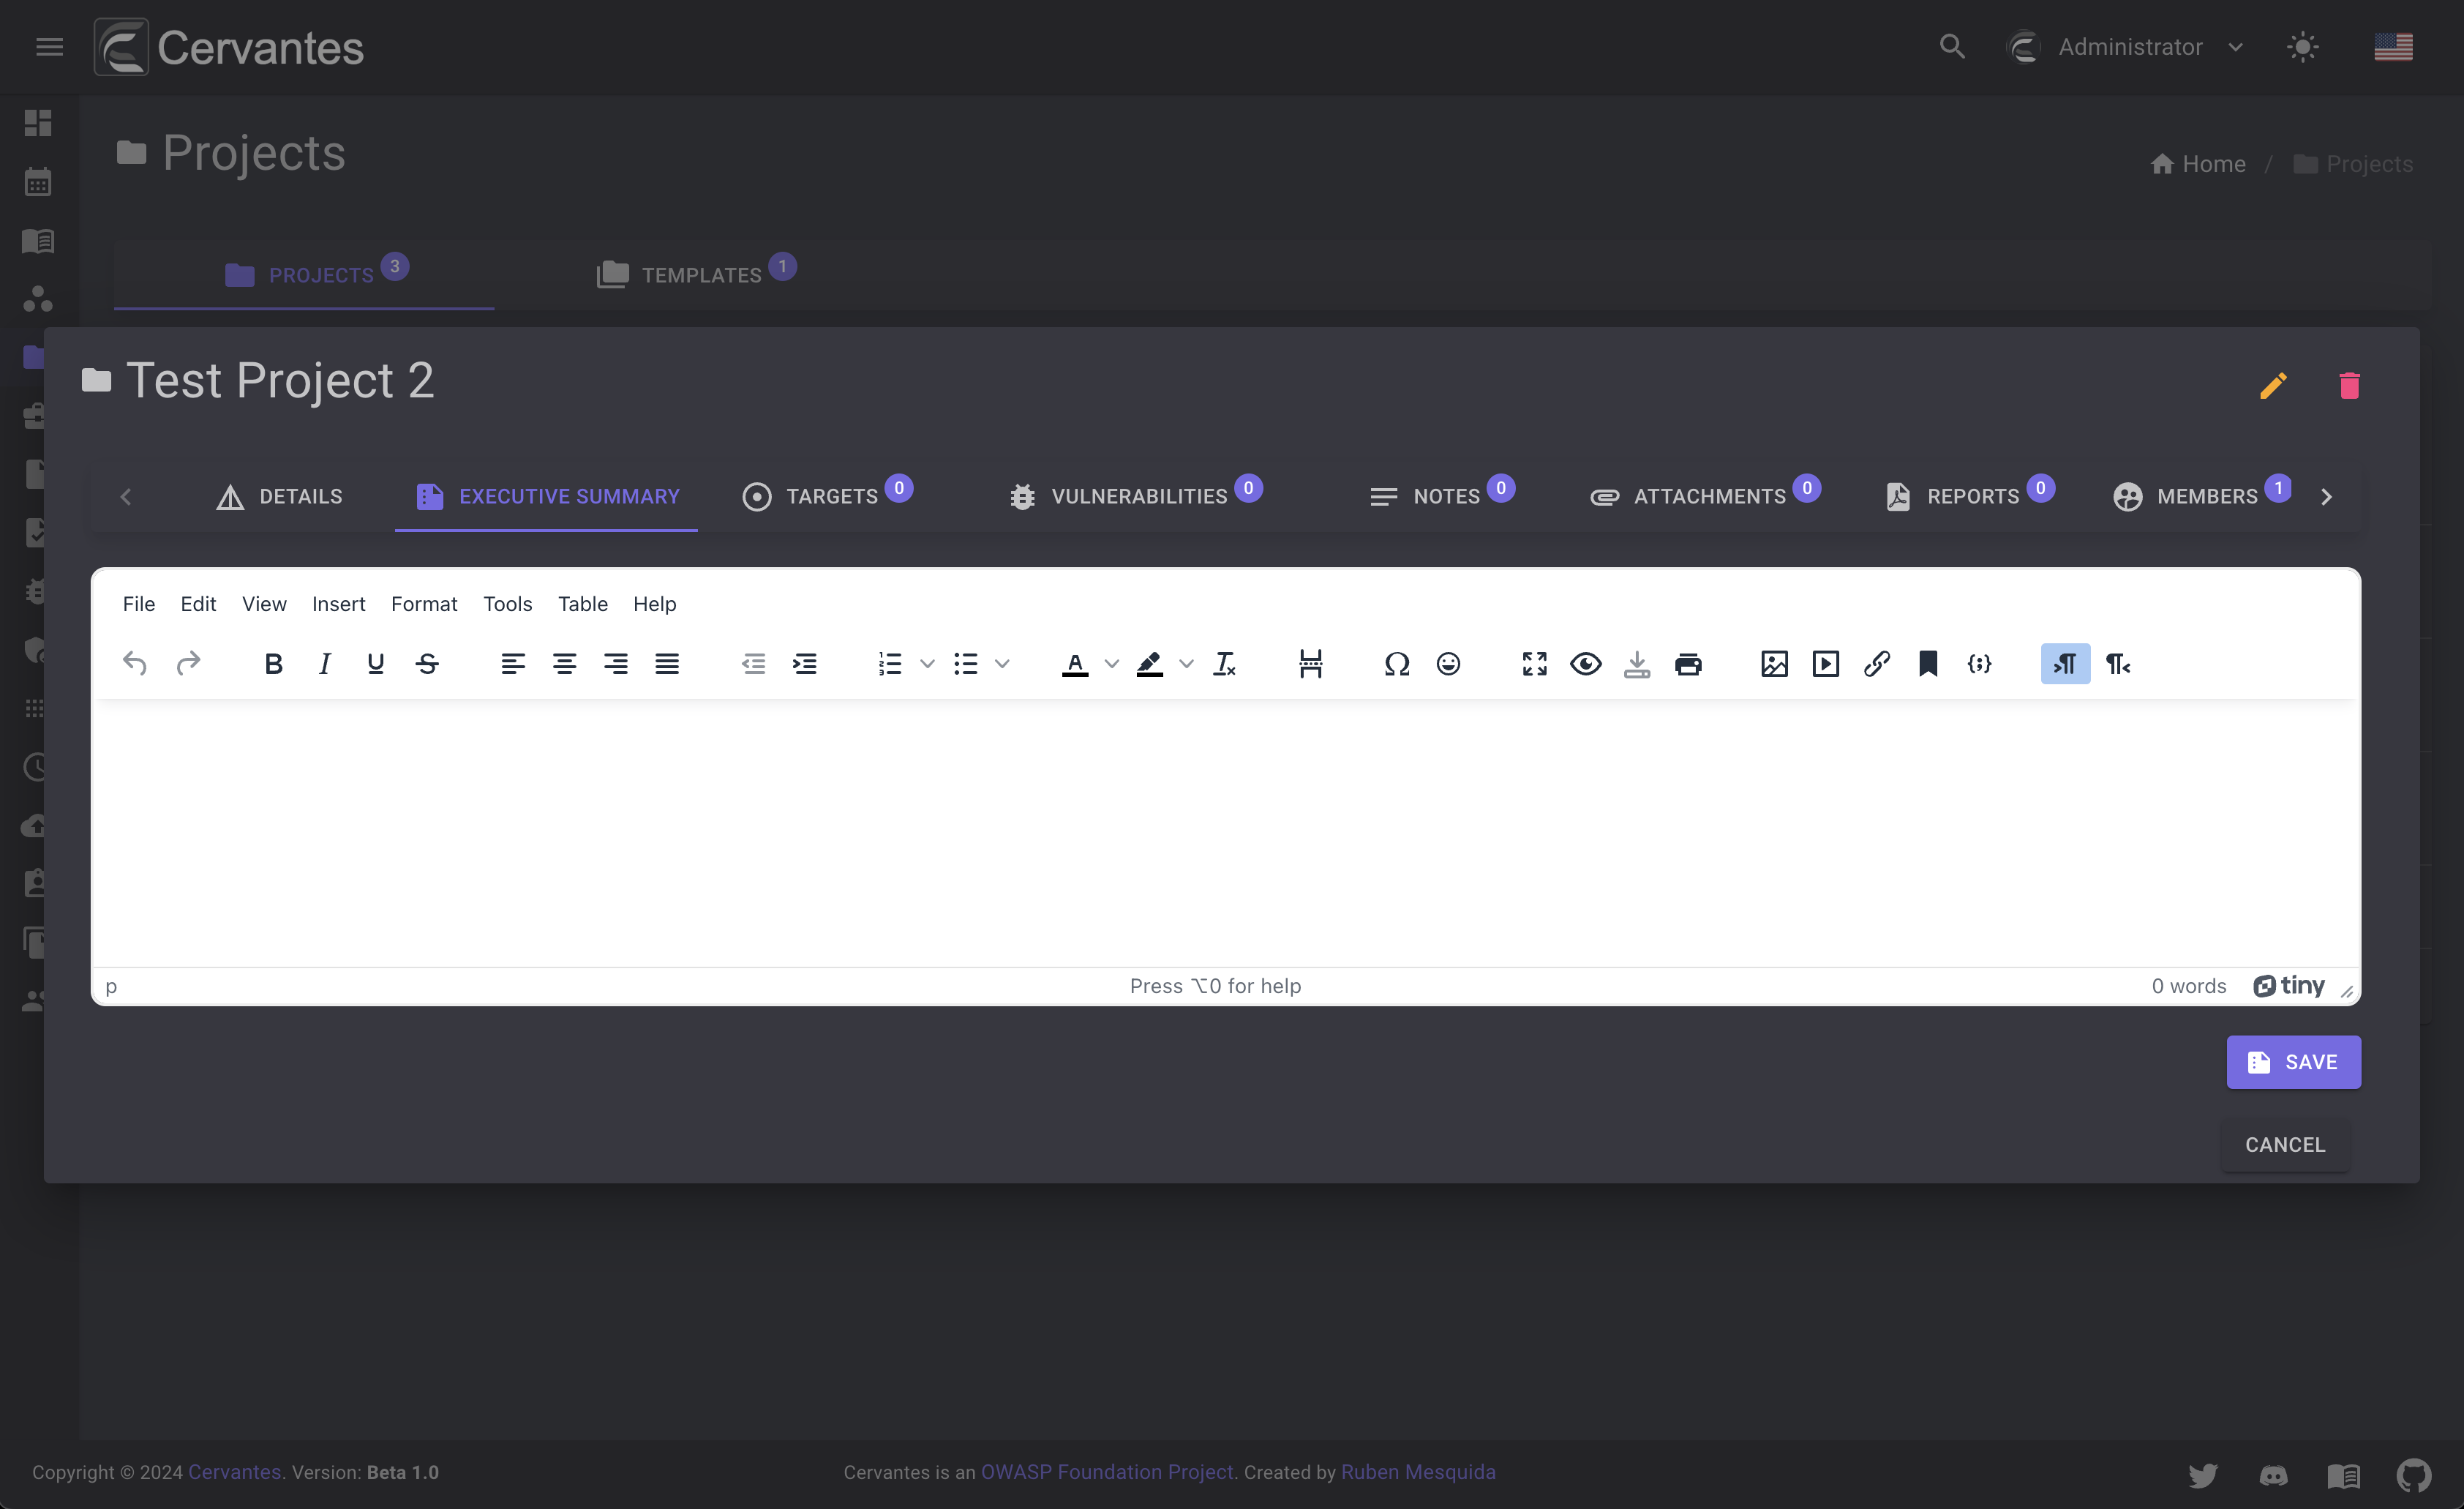Delete project with the trash icon
The width and height of the screenshot is (2464, 1509).
point(2349,386)
